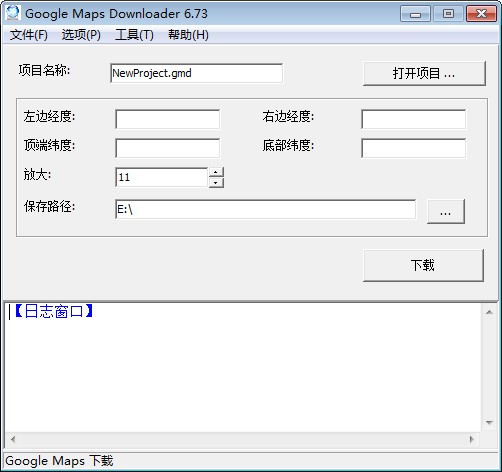Screen dimensions: 502x472
Task: Focus the 项目名称 field NewProject.gmd
Action: 196,73
